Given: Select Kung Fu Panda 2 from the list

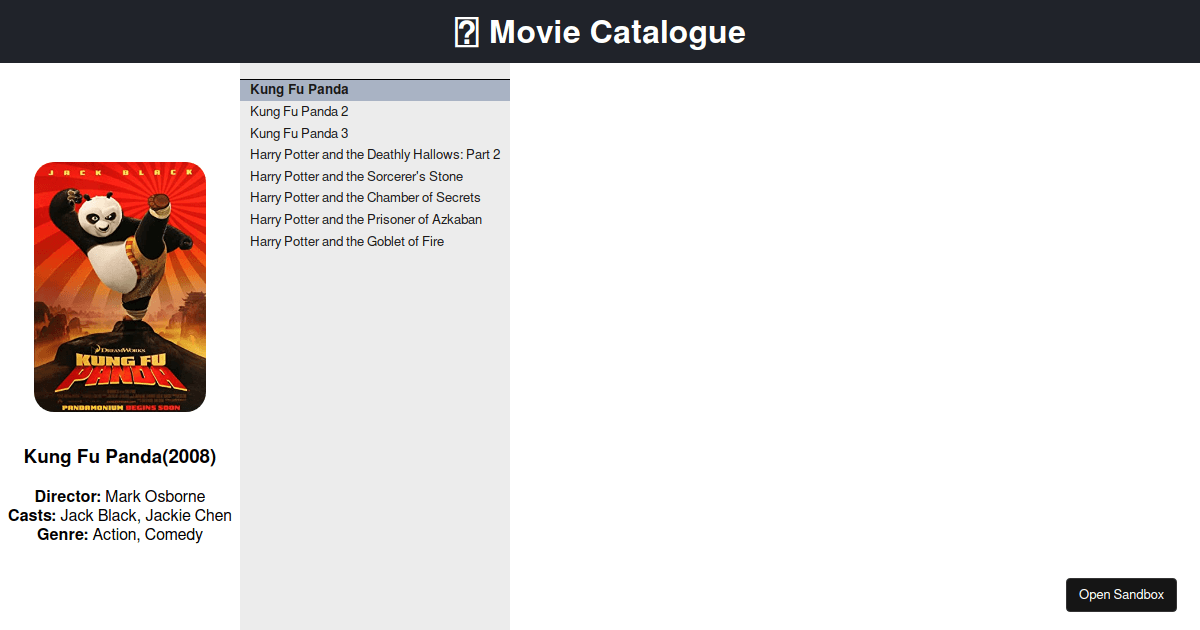Looking at the screenshot, I should (299, 112).
